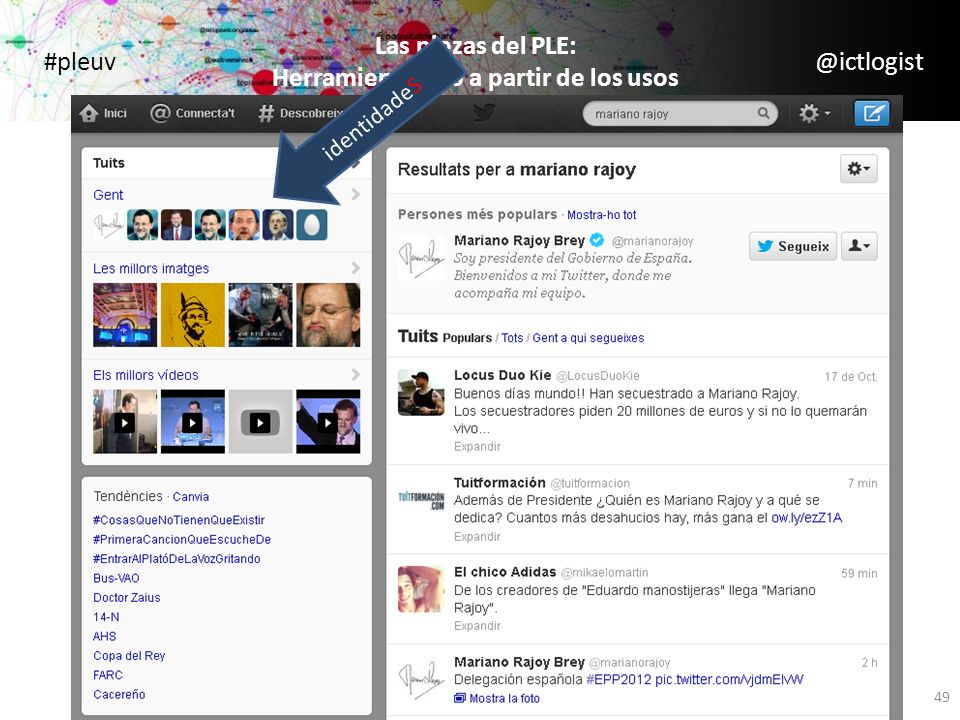The width and height of the screenshot is (960, 720).
Task: Open the top bar settings gear menu
Action: pos(814,113)
